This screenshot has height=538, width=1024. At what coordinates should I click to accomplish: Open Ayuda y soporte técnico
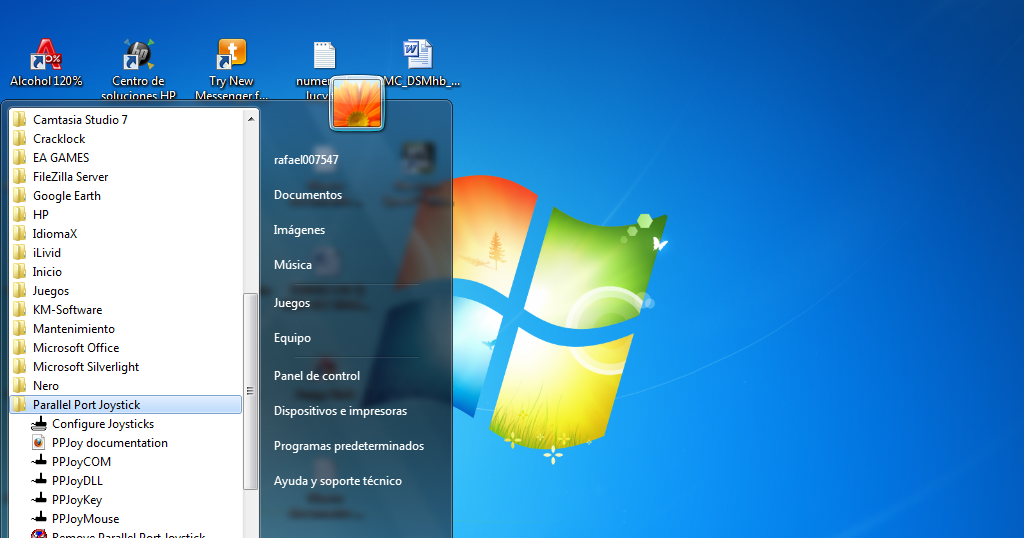[338, 481]
